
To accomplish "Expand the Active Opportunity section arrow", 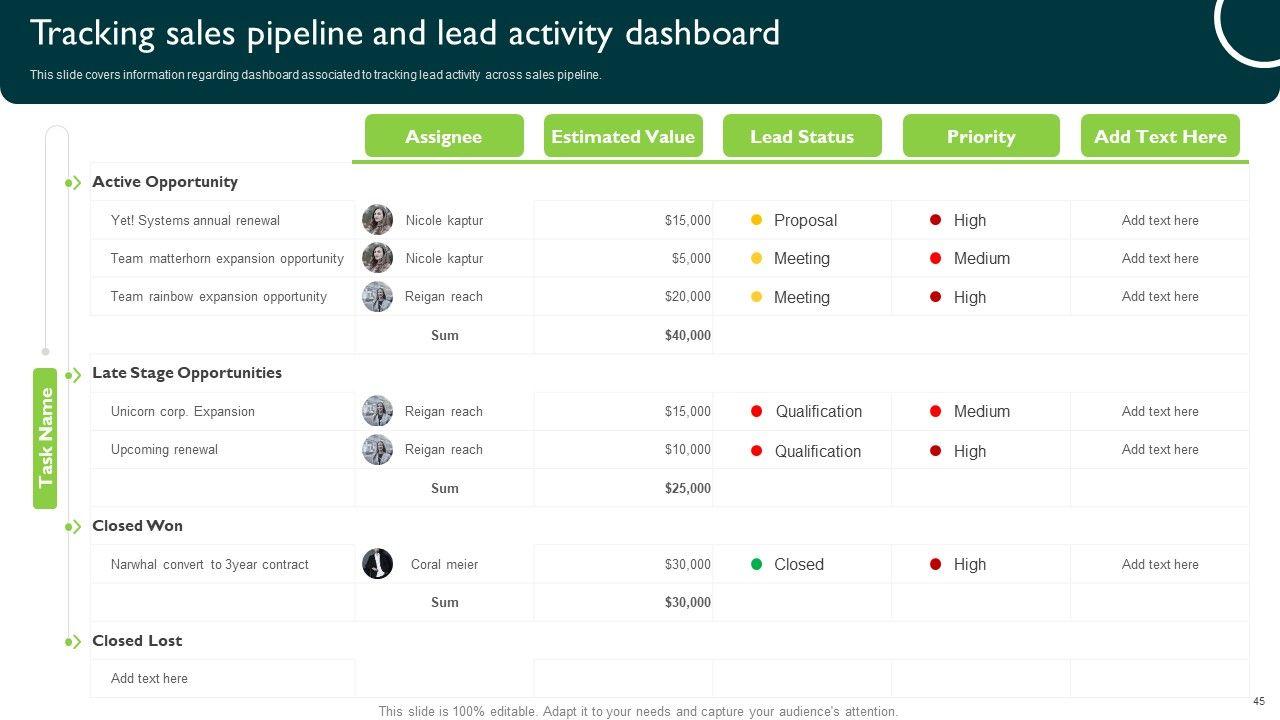I will (74, 183).
